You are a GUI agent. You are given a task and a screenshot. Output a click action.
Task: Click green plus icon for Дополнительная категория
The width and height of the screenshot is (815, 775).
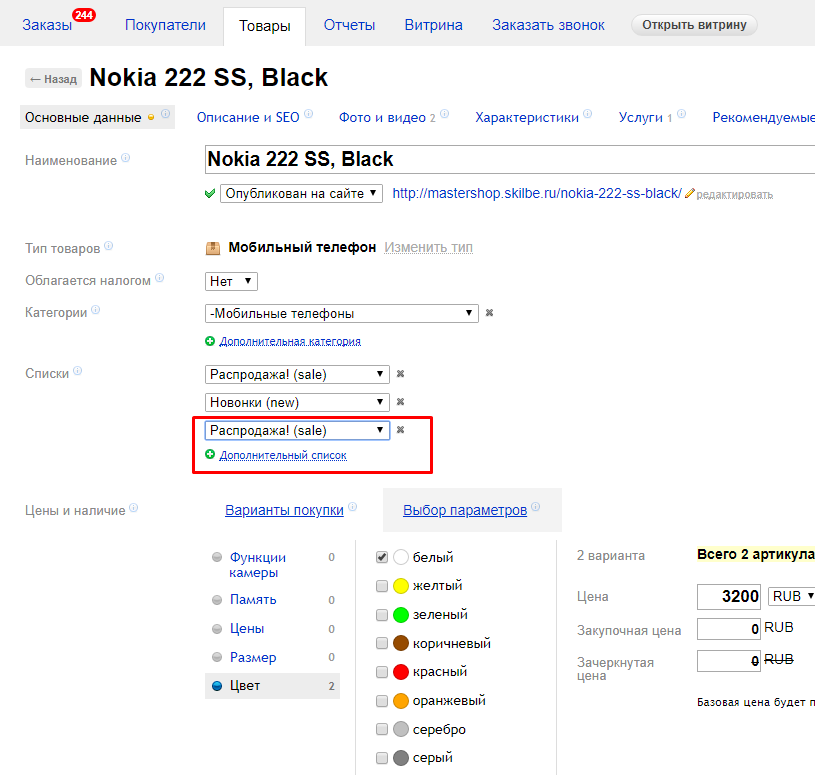210,341
